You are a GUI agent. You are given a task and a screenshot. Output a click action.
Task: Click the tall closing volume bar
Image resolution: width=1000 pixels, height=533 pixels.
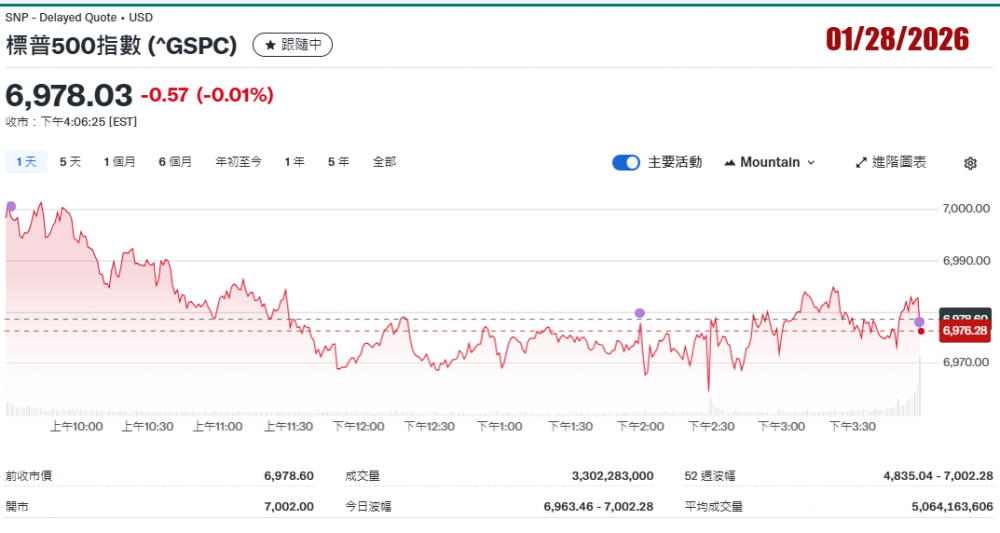click(918, 387)
